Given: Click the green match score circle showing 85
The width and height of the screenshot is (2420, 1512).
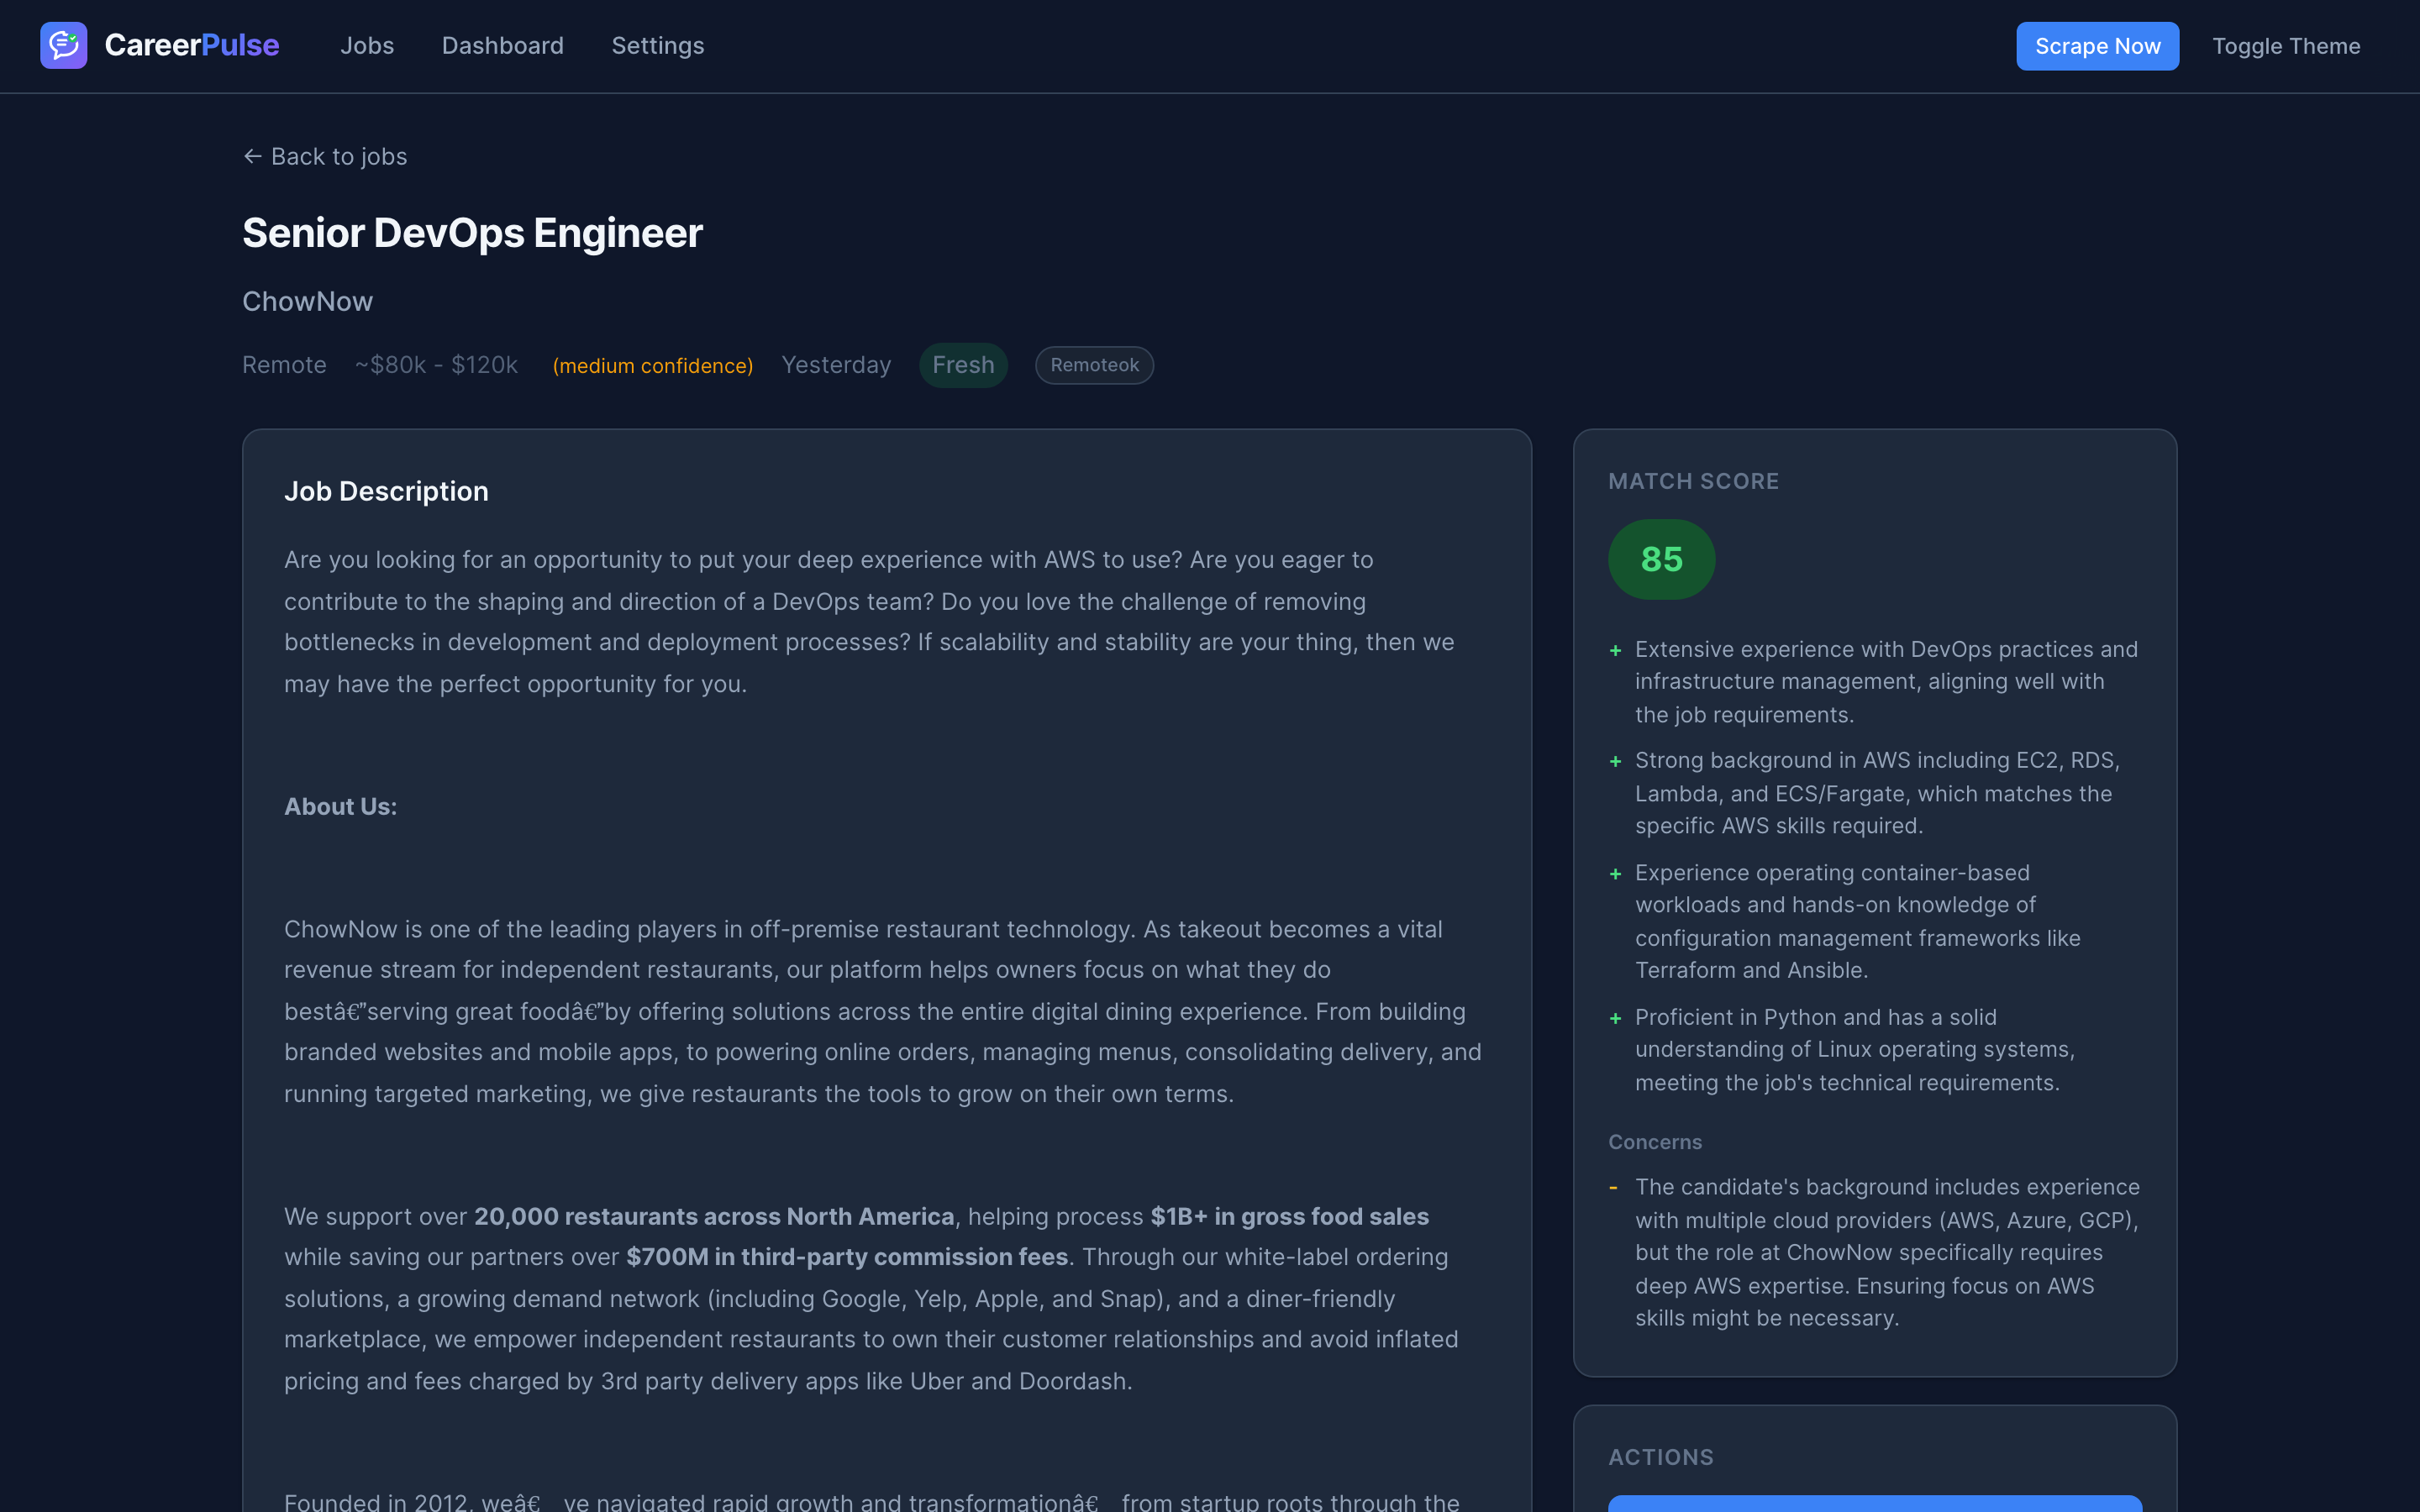Looking at the screenshot, I should coord(1661,559).
